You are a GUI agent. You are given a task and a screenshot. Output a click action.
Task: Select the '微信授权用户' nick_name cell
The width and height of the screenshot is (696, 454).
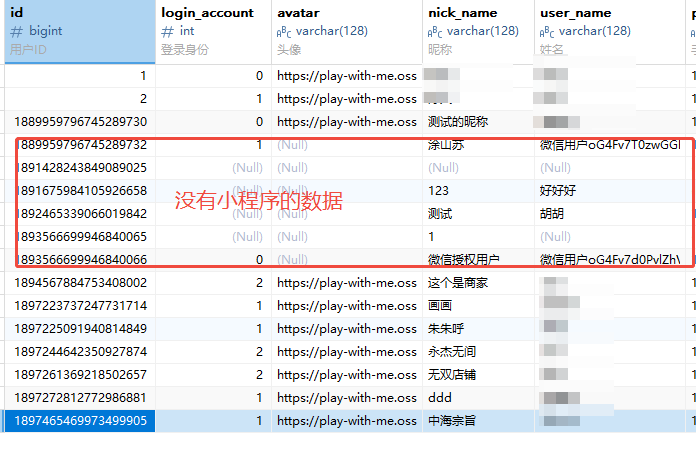[x=463, y=260]
